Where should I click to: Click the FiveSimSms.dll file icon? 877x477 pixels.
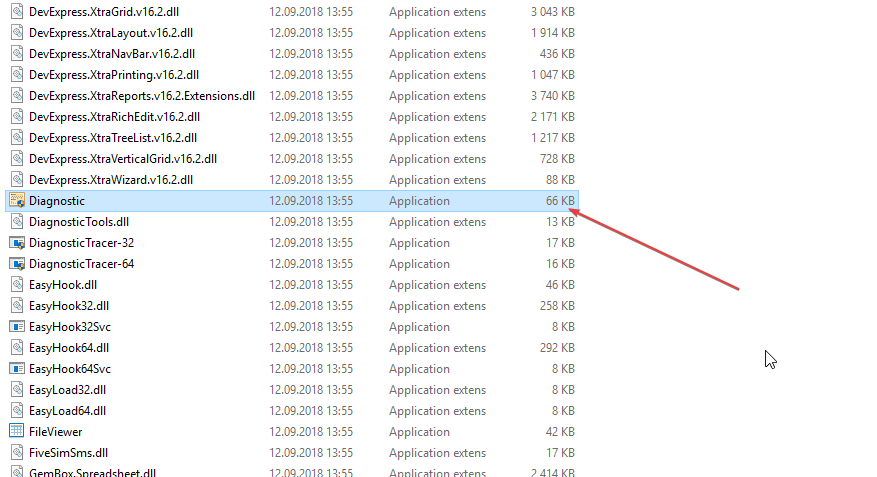click(x=17, y=452)
